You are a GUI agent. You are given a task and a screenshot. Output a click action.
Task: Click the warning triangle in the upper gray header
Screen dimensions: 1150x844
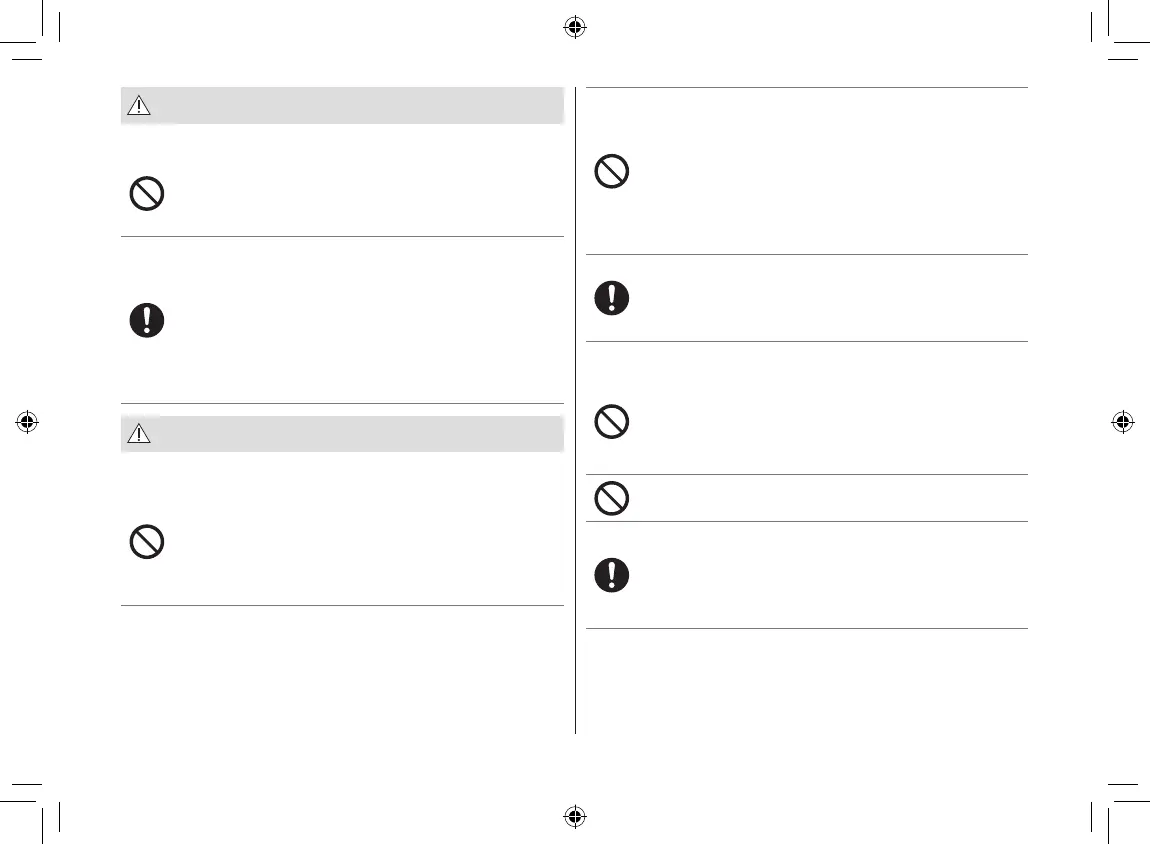[139, 105]
